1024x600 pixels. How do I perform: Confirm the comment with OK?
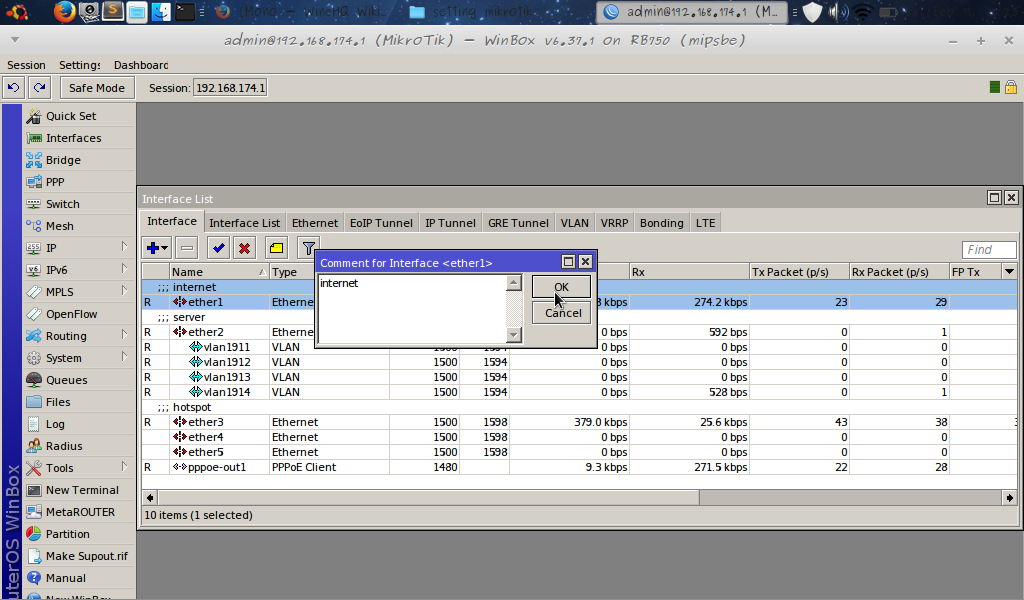(x=561, y=287)
